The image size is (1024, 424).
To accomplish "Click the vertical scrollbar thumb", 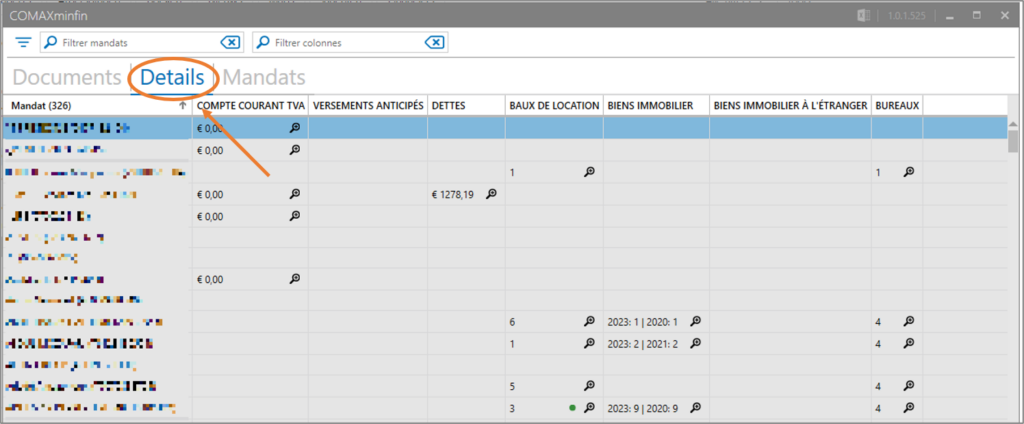I will tap(1013, 140).
